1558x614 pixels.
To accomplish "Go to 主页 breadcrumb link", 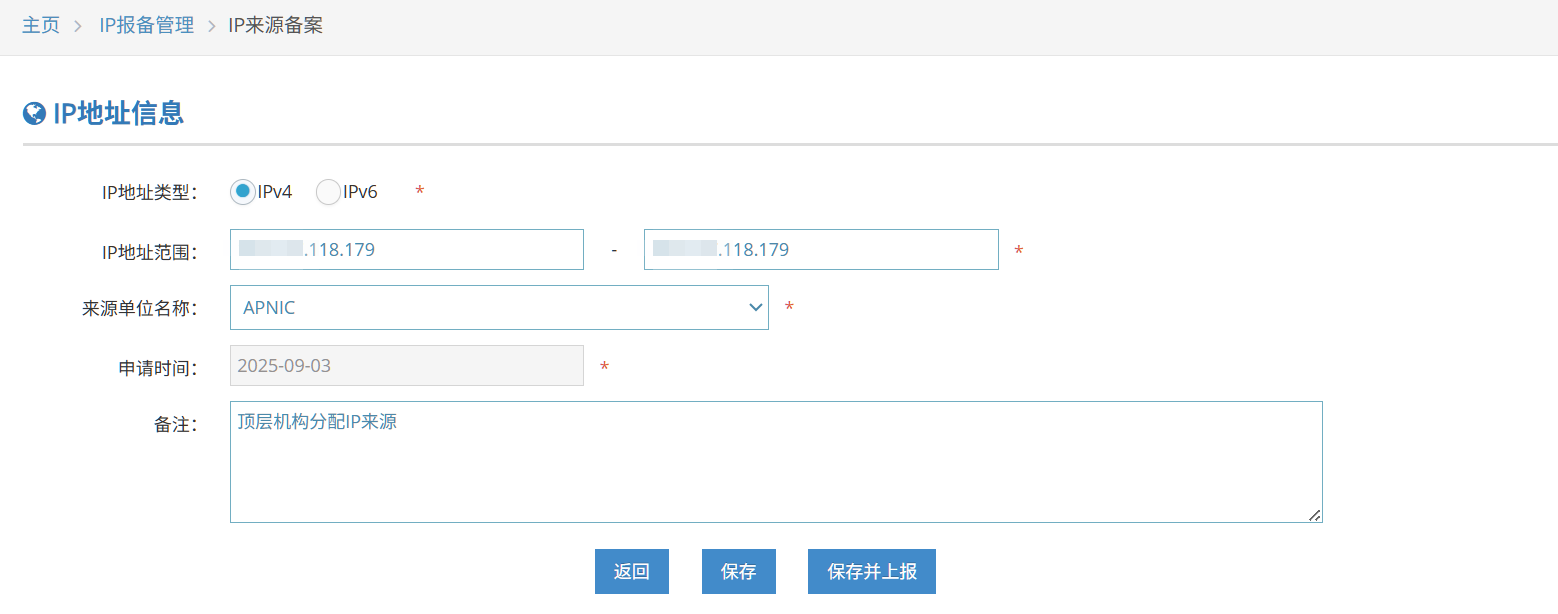I will click(x=41, y=26).
